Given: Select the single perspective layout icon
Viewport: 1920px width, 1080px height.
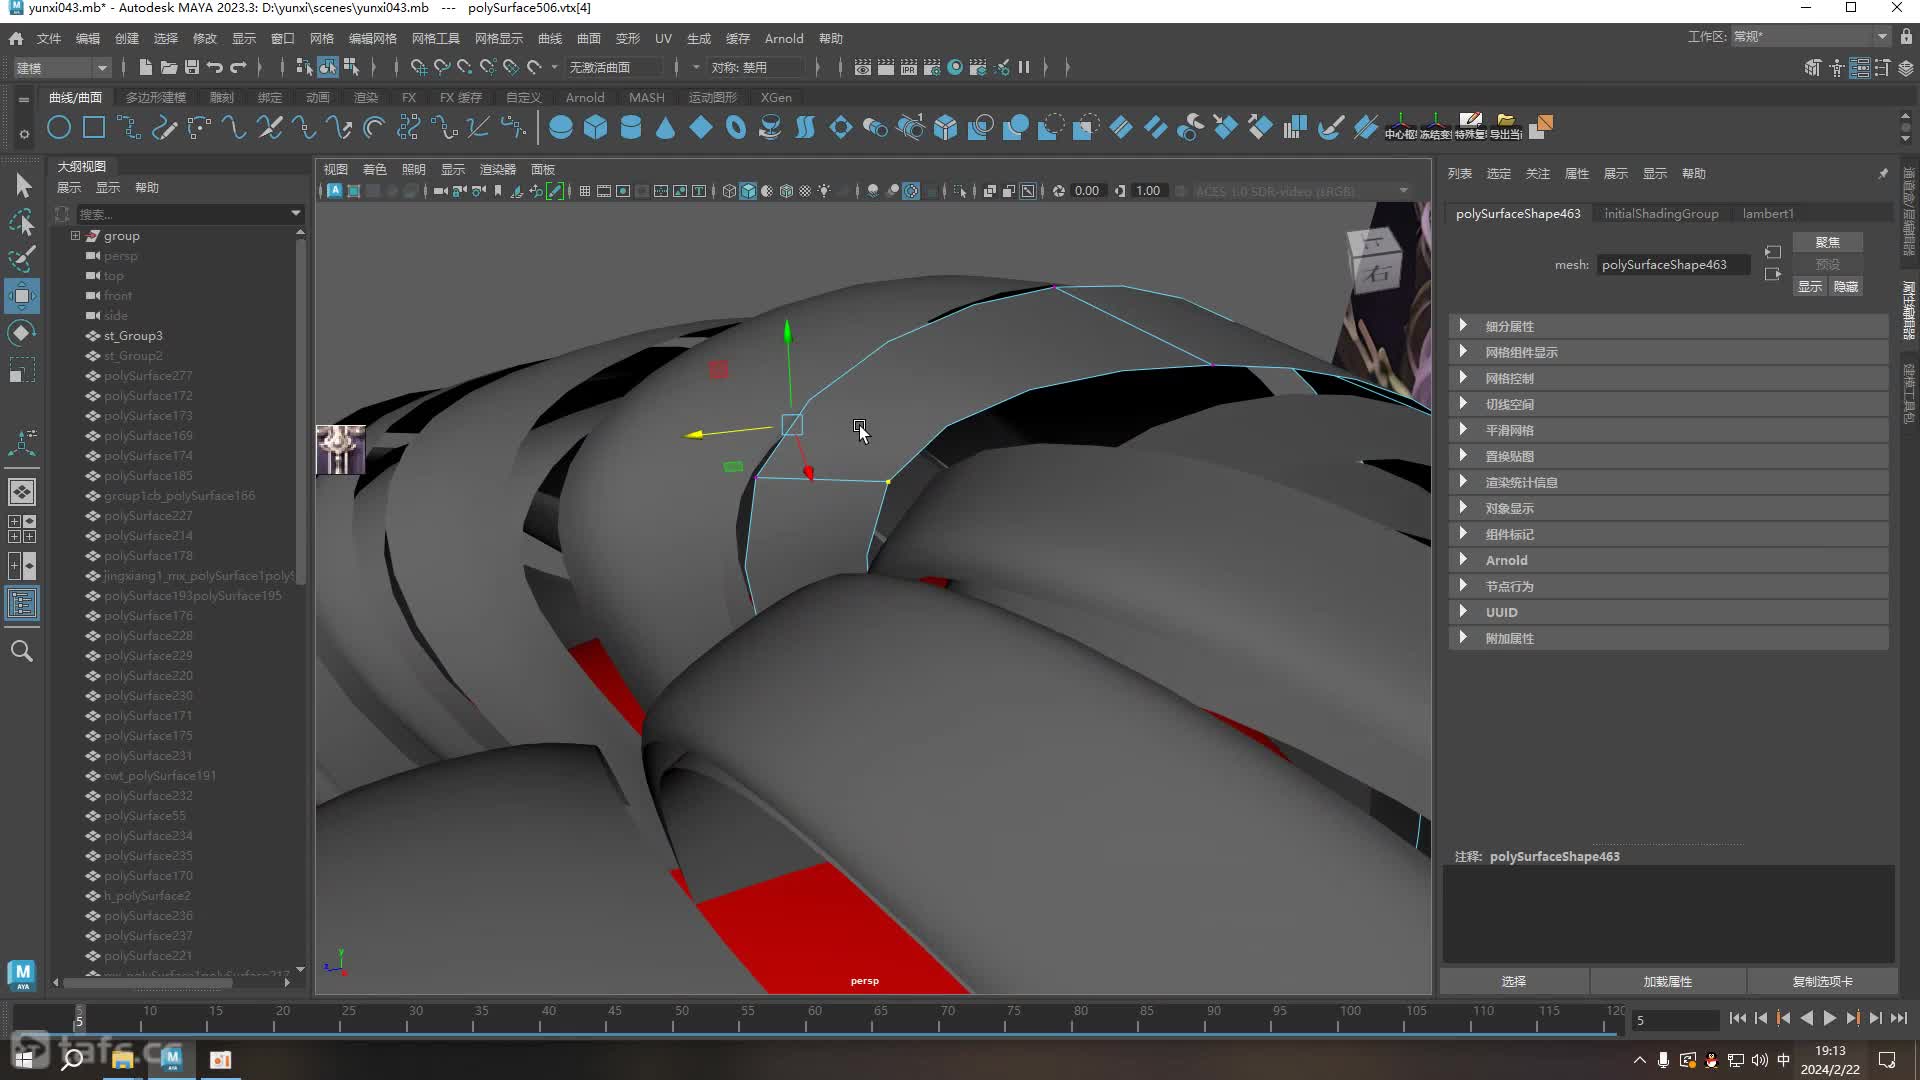Looking at the screenshot, I should point(22,492).
